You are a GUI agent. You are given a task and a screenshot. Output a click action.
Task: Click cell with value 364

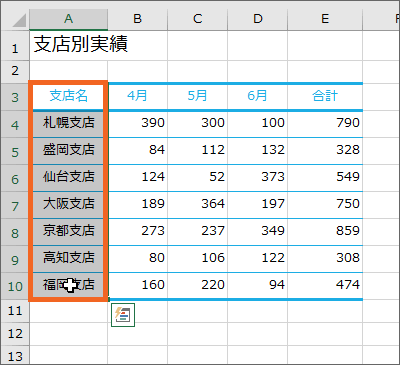[x=198, y=205]
